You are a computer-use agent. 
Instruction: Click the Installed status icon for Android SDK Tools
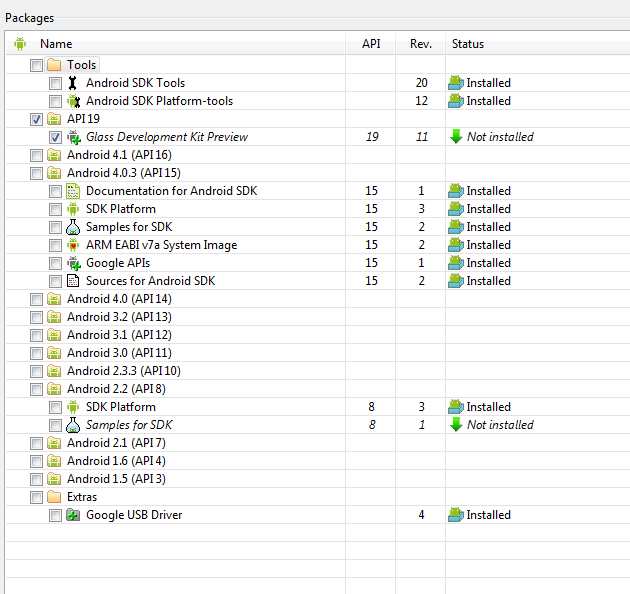point(456,83)
